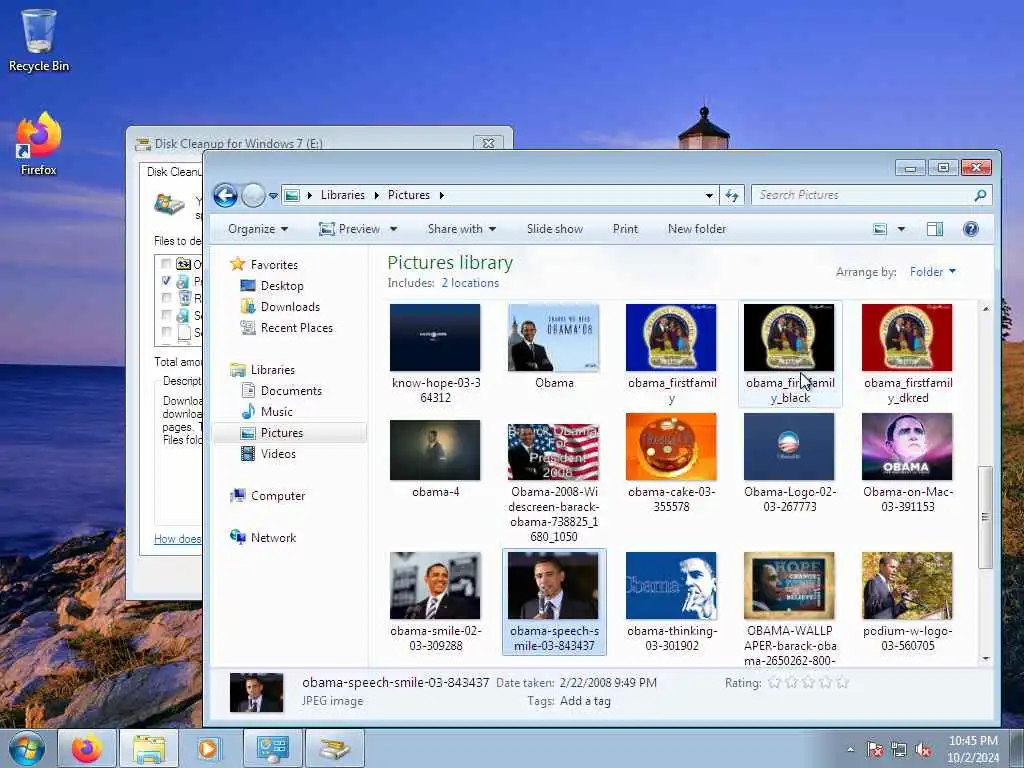Select the Favorites star in sidebar
The height and width of the screenshot is (768, 1024).
[237, 264]
